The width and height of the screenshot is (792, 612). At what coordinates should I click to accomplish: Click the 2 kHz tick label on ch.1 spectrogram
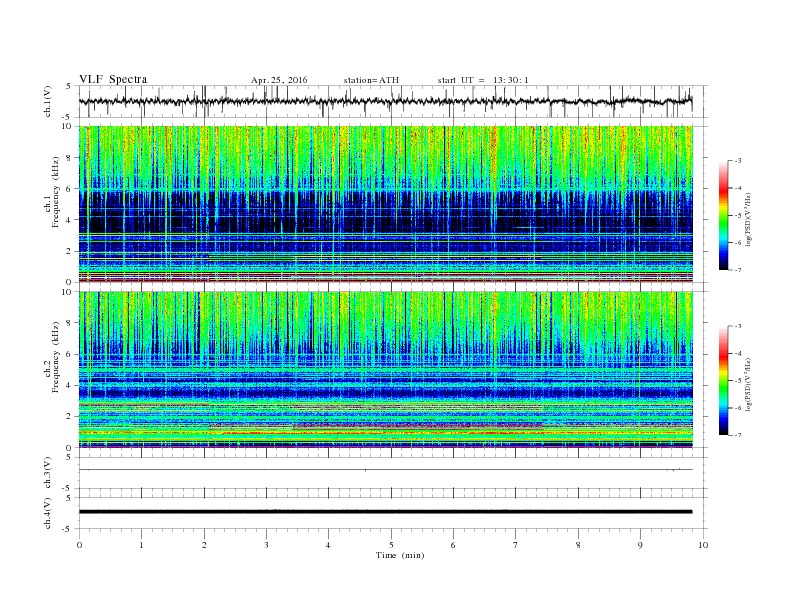pyautogui.click(x=70, y=251)
